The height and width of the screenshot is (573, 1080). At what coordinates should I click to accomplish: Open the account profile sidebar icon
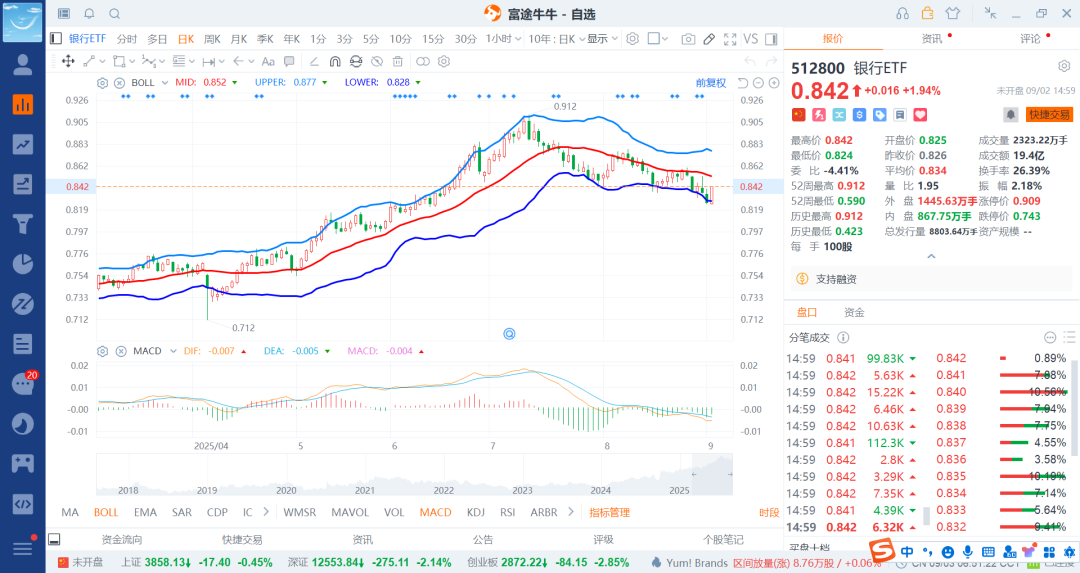[x=23, y=65]
